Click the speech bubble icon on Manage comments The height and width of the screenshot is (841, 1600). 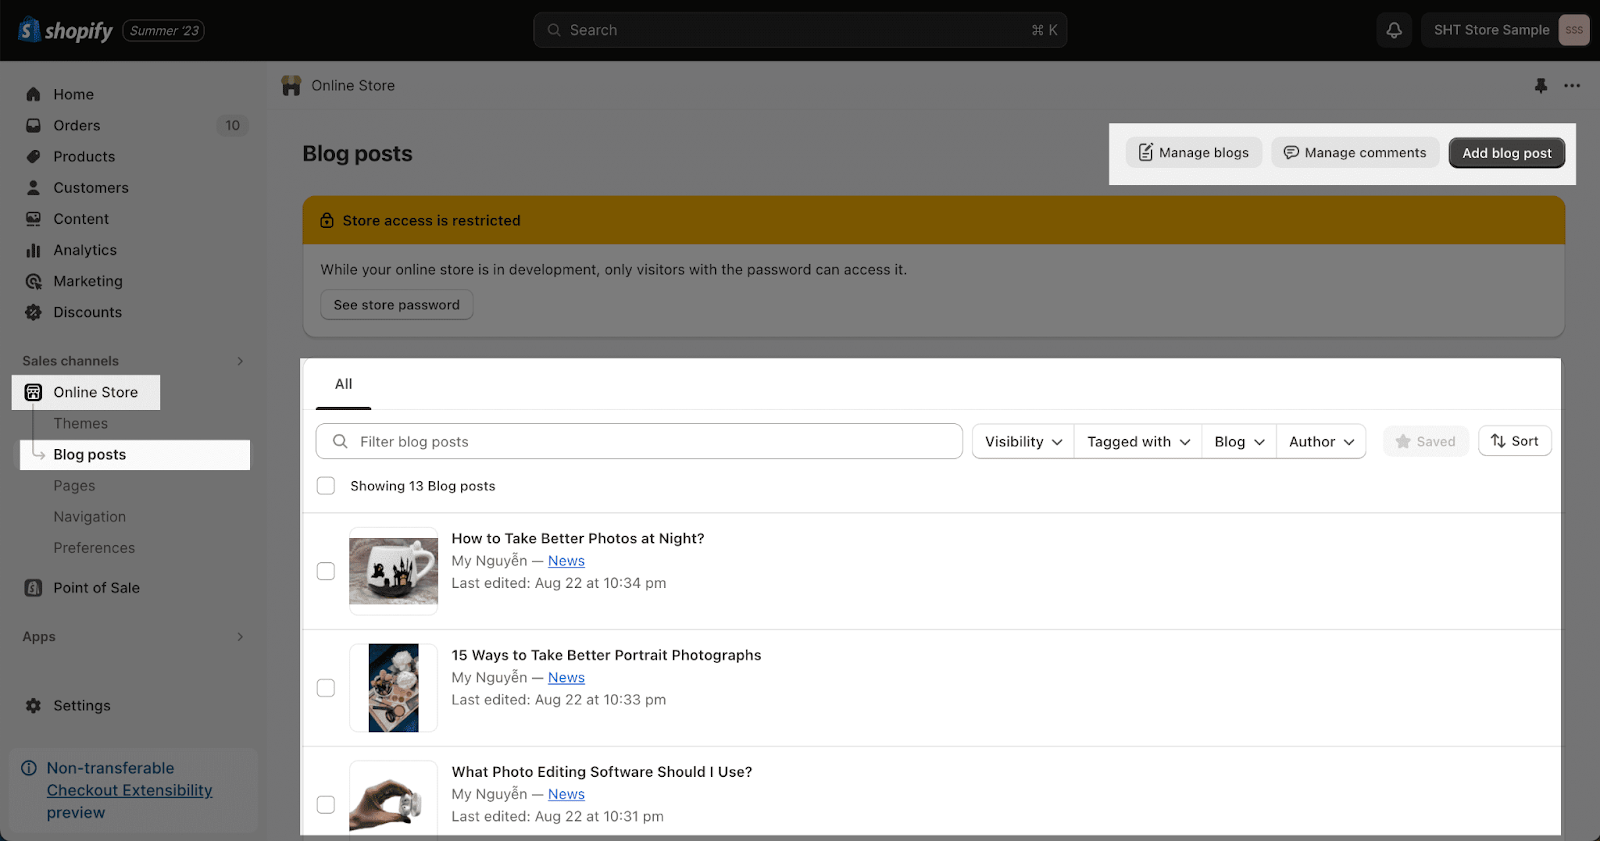click(1291, 152)
